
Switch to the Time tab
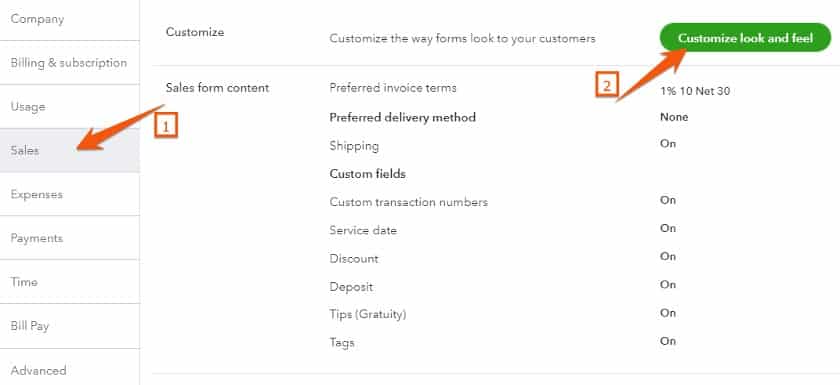(x=70, y=282)
